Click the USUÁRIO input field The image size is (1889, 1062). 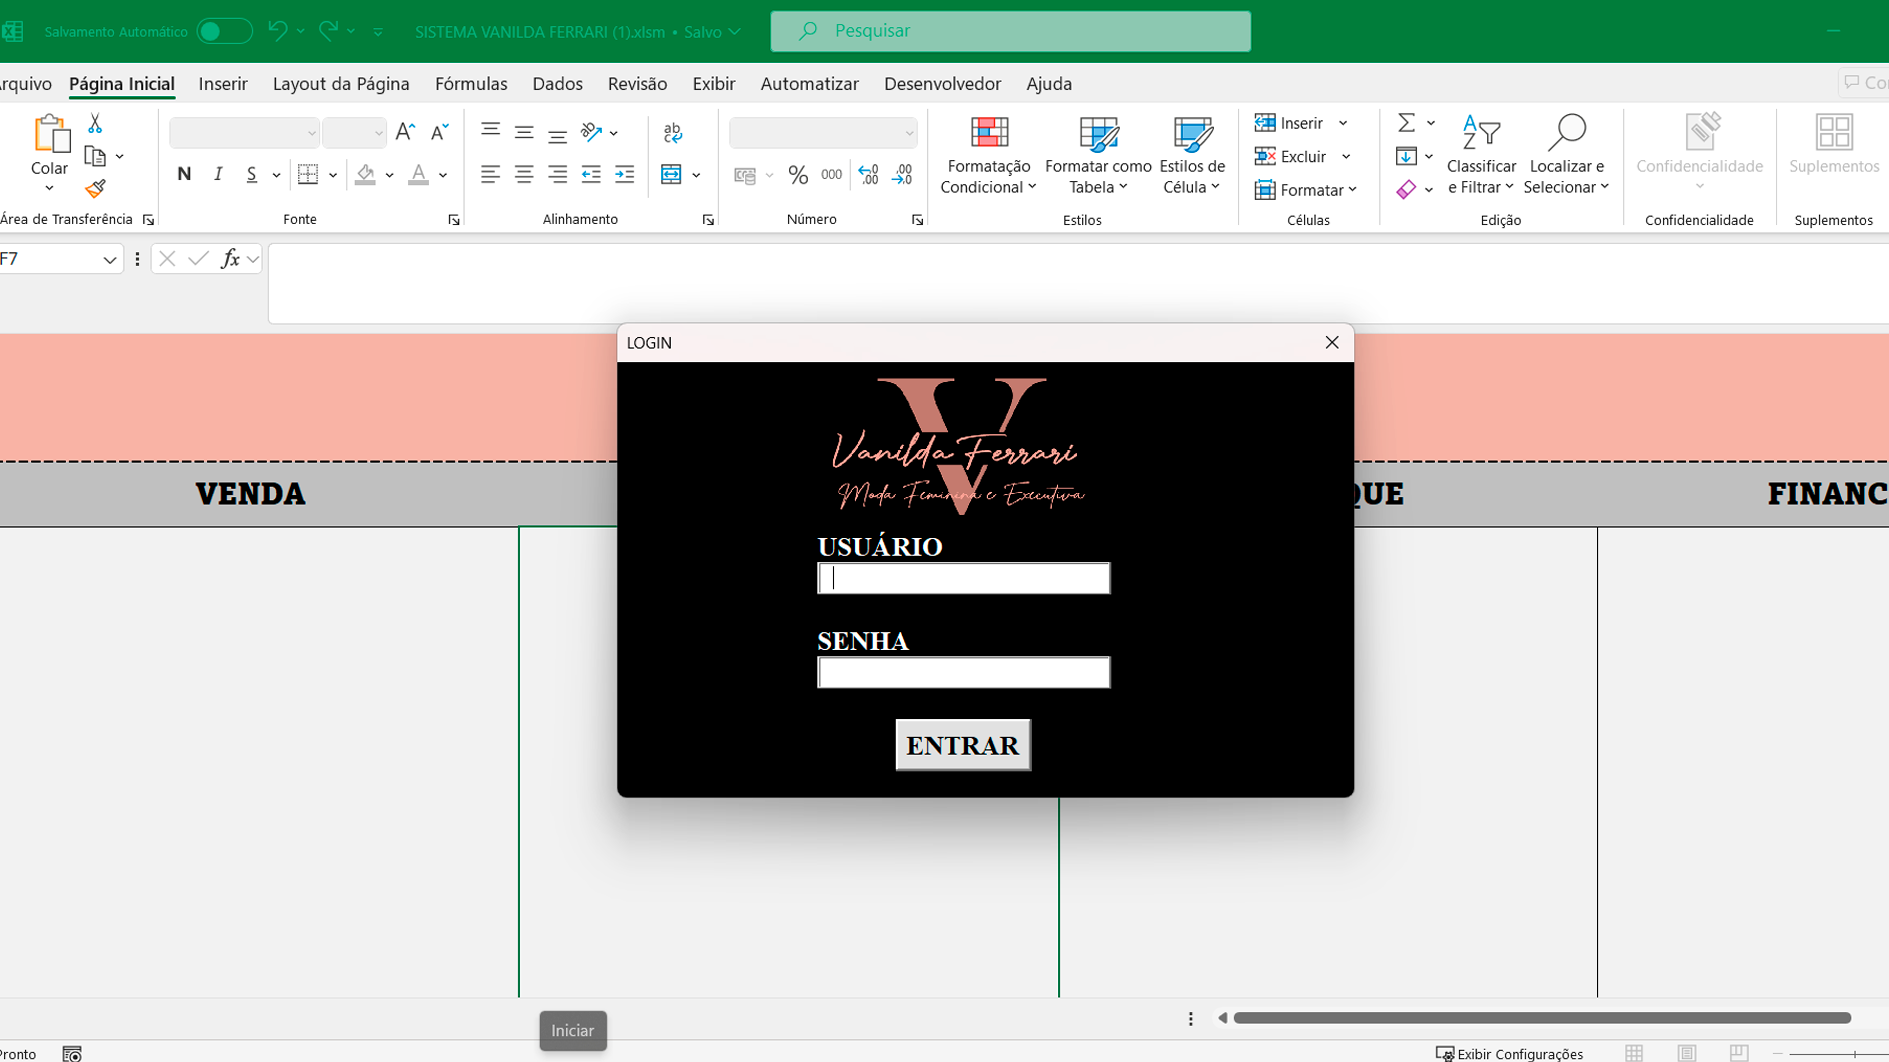[x=963, y=578]
